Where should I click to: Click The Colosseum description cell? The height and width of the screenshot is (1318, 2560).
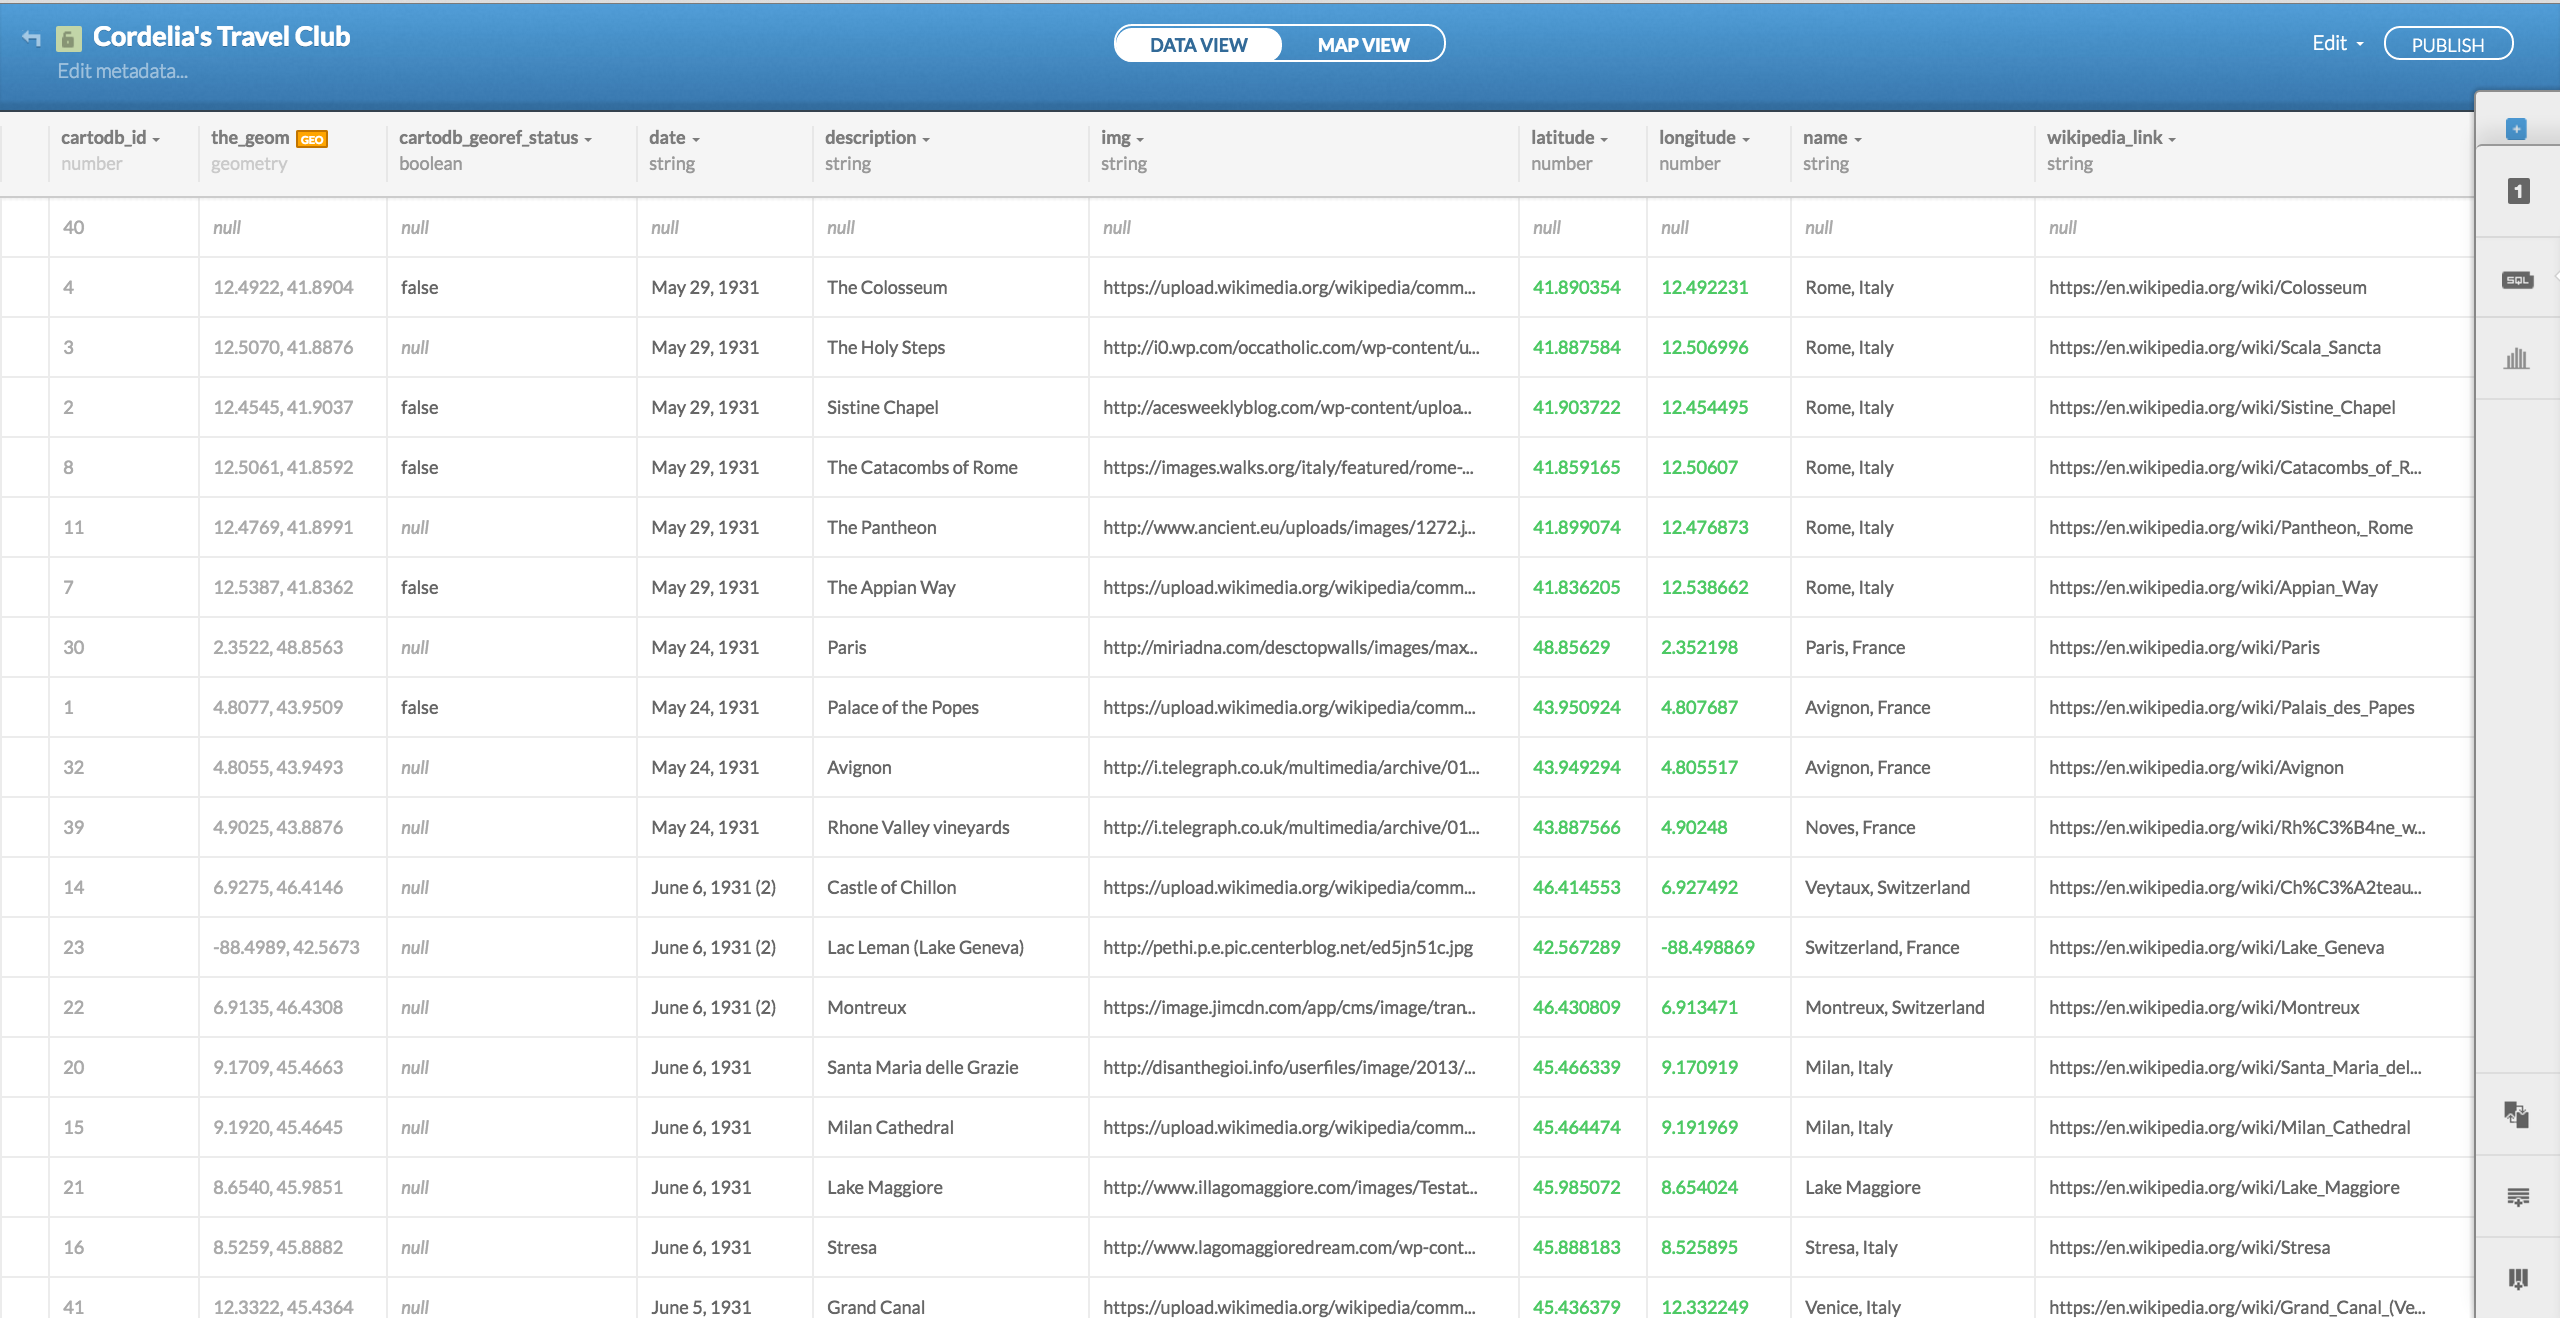pos(951,288)
